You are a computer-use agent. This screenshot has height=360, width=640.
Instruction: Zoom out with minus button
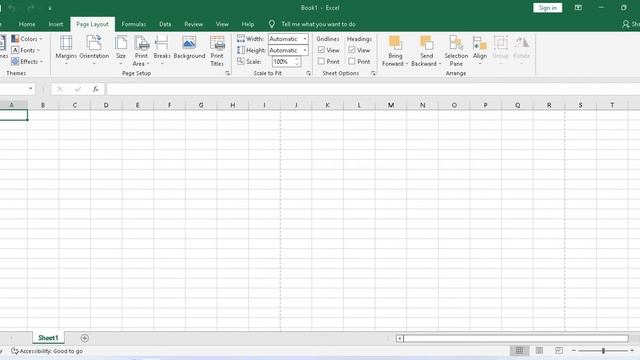(573, 351)
